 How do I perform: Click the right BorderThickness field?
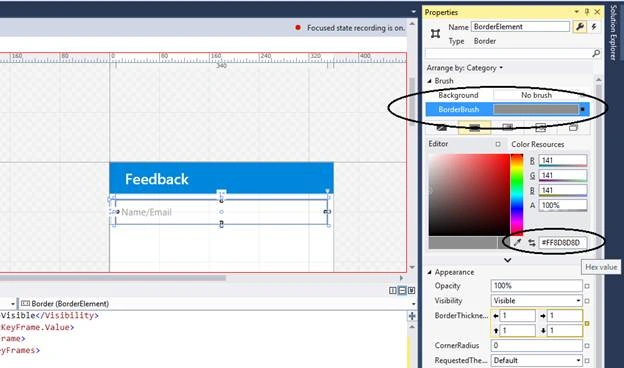(x=565, y=316)
